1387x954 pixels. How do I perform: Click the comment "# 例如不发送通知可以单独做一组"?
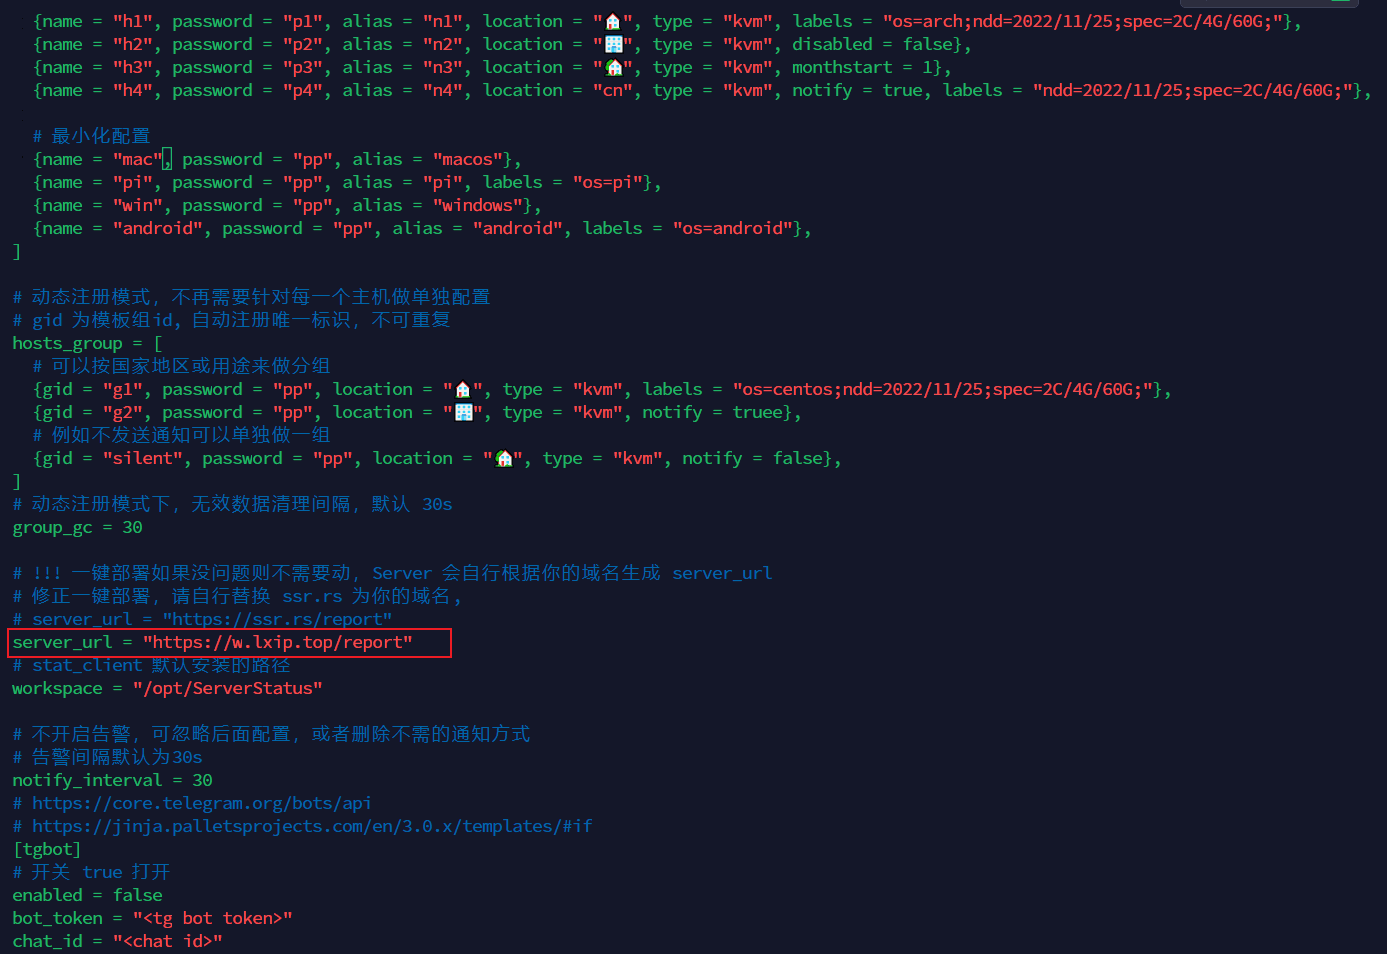coord(181,435)
